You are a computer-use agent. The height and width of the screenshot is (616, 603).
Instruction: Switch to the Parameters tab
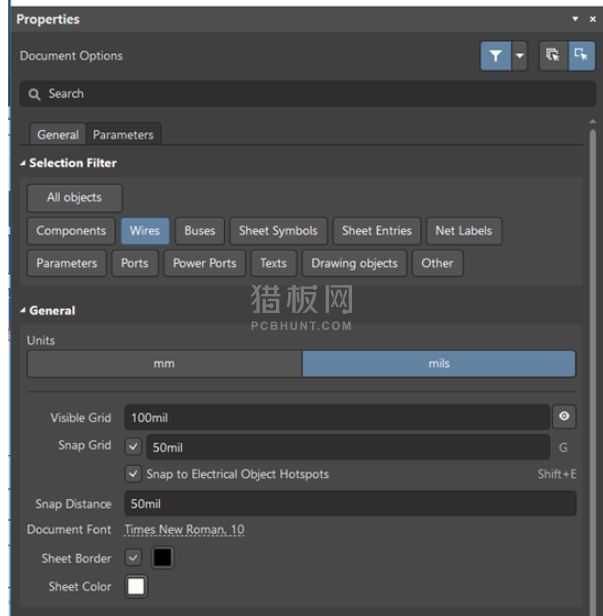point(123,135)
